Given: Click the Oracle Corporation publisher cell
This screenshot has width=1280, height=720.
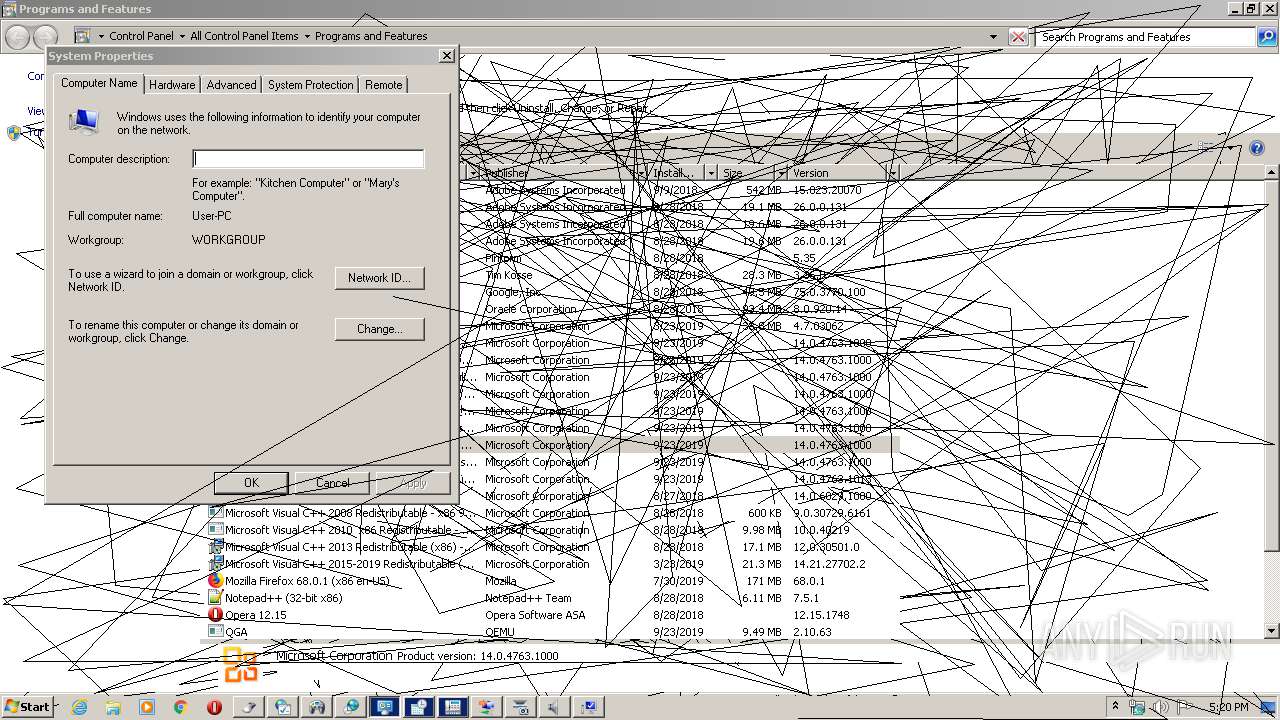Looking at the screenshot, I should 531,309.
